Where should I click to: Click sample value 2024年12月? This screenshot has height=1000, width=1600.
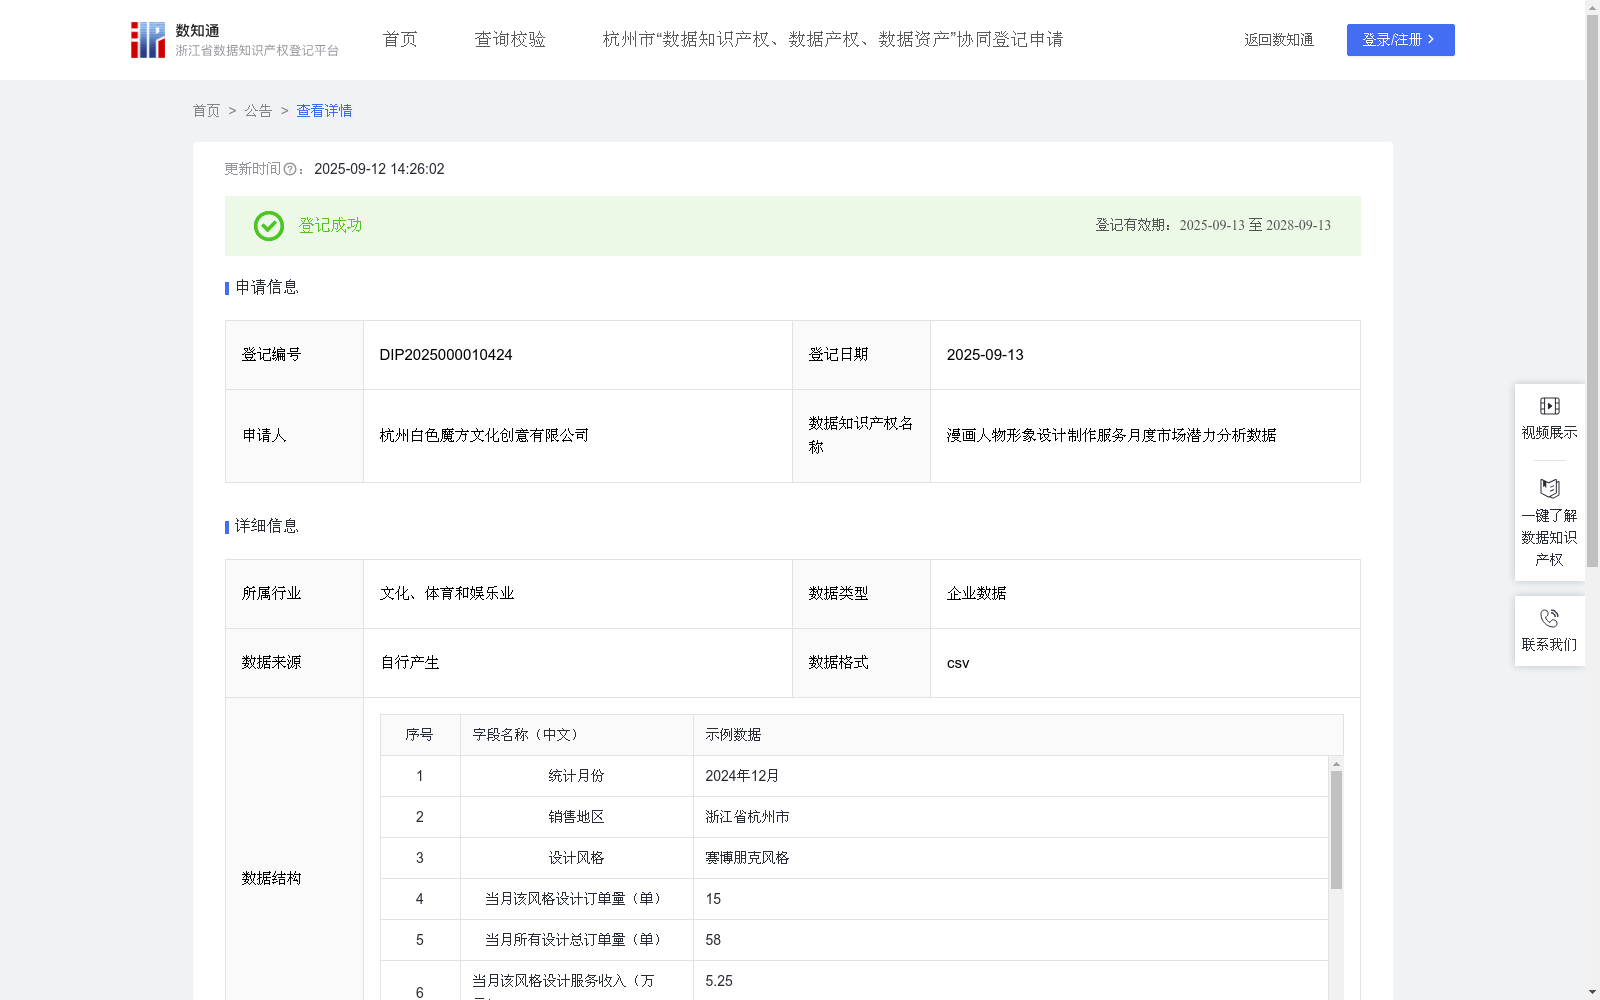point(742,776)
